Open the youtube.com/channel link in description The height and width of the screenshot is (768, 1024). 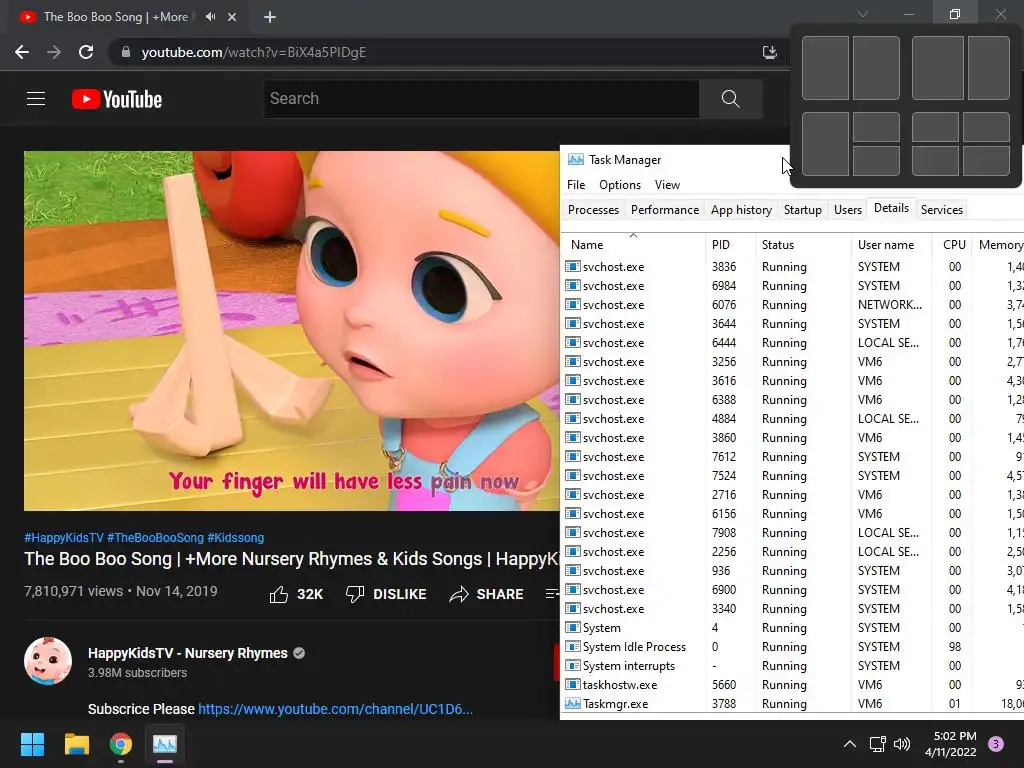(335, 709)
